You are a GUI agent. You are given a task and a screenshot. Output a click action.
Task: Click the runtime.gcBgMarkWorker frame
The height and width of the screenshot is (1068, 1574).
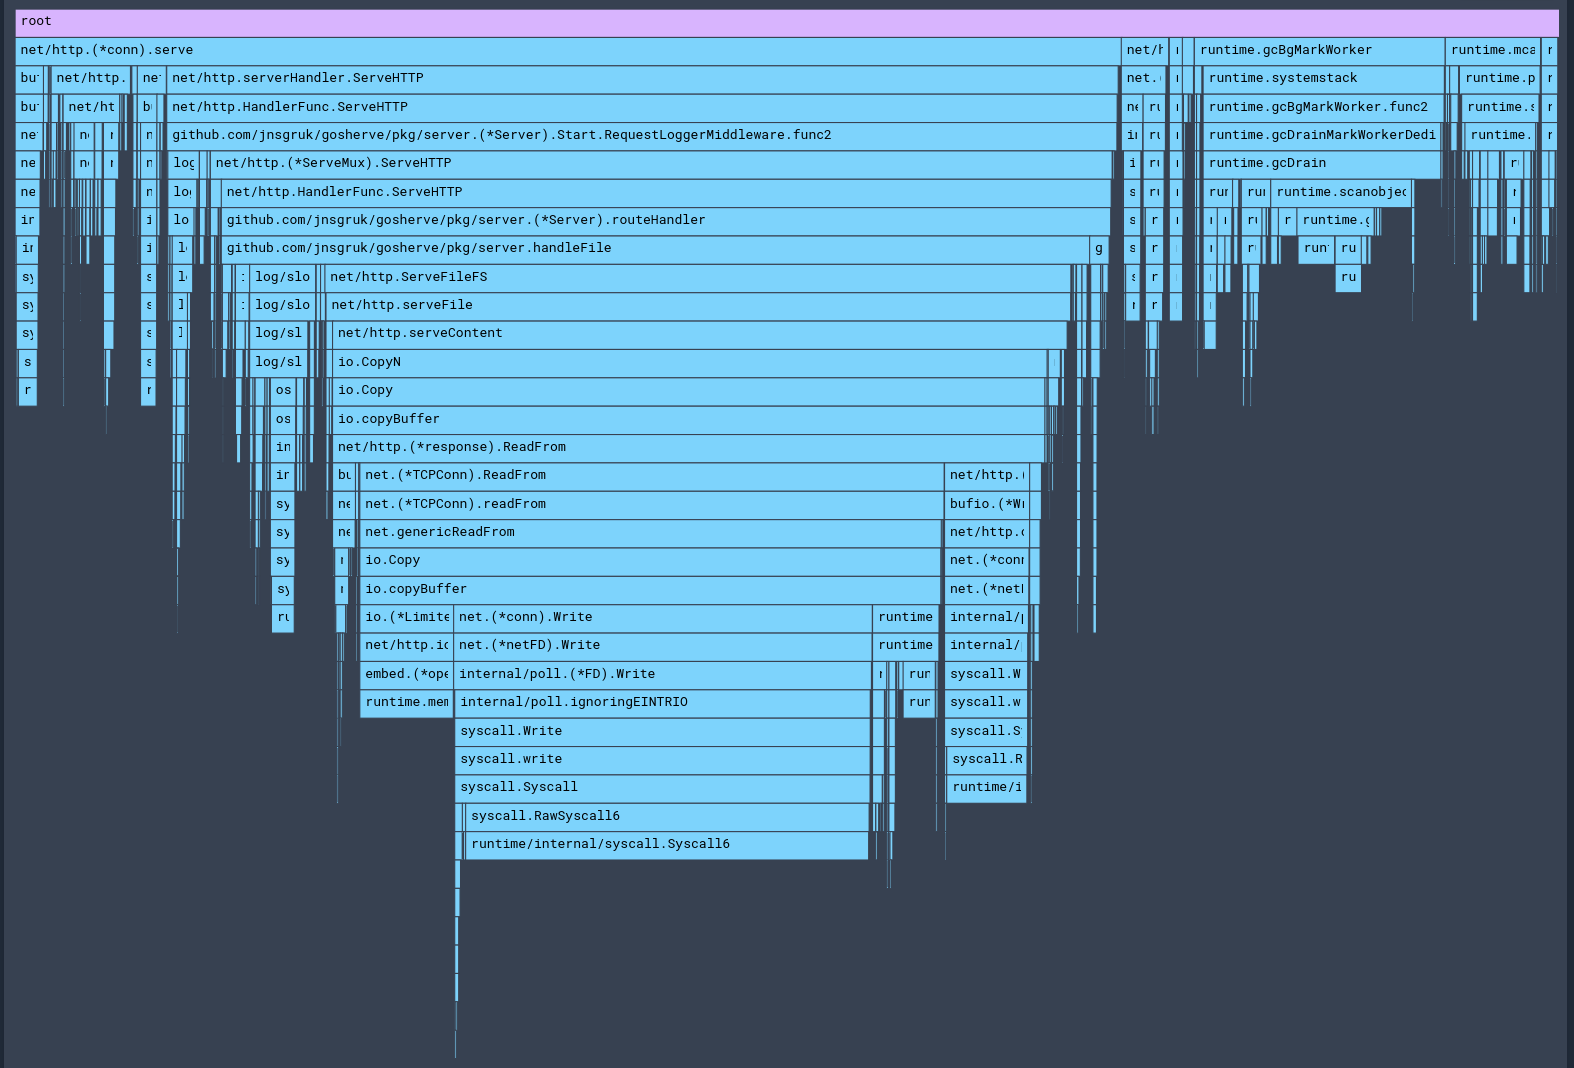click(x=1319, y=51)
